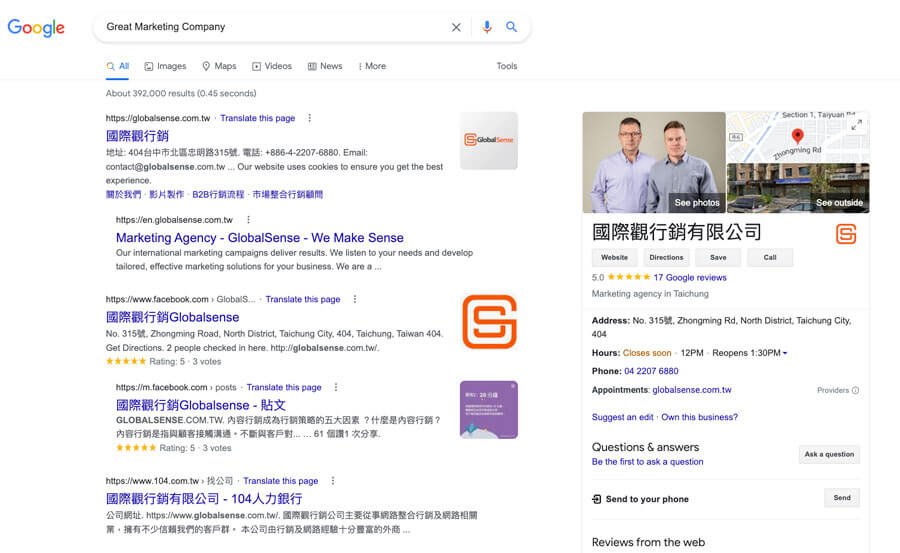Image resolution: width=900 pixels, height=553 pixels.
Task: Switch to the Maps tab
Action: (x=219, y=66)
